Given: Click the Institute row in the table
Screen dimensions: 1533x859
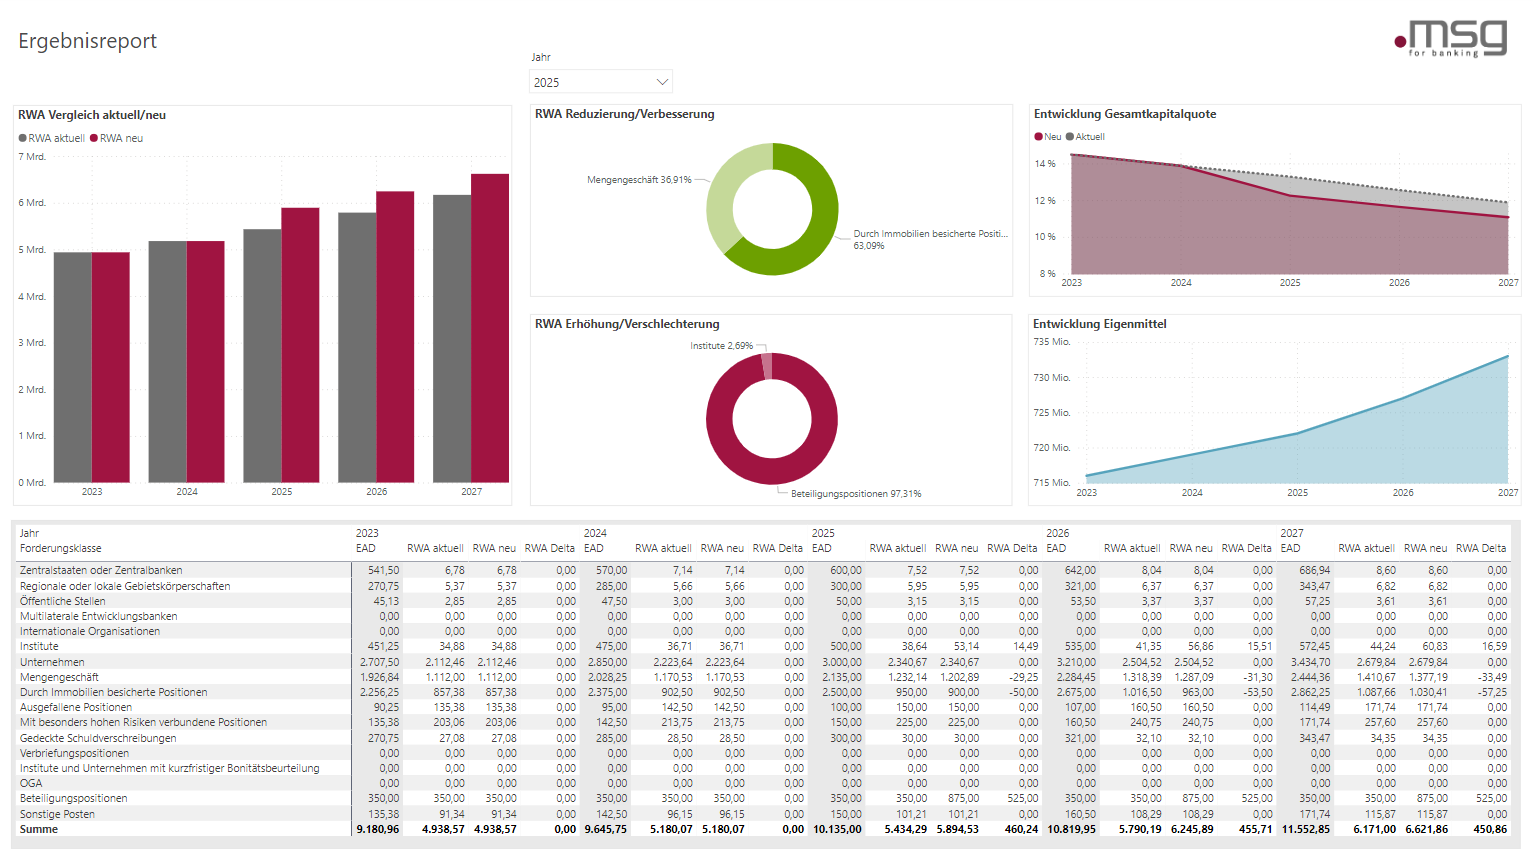Looking at the screenshot, I should [x=40, y=646].
